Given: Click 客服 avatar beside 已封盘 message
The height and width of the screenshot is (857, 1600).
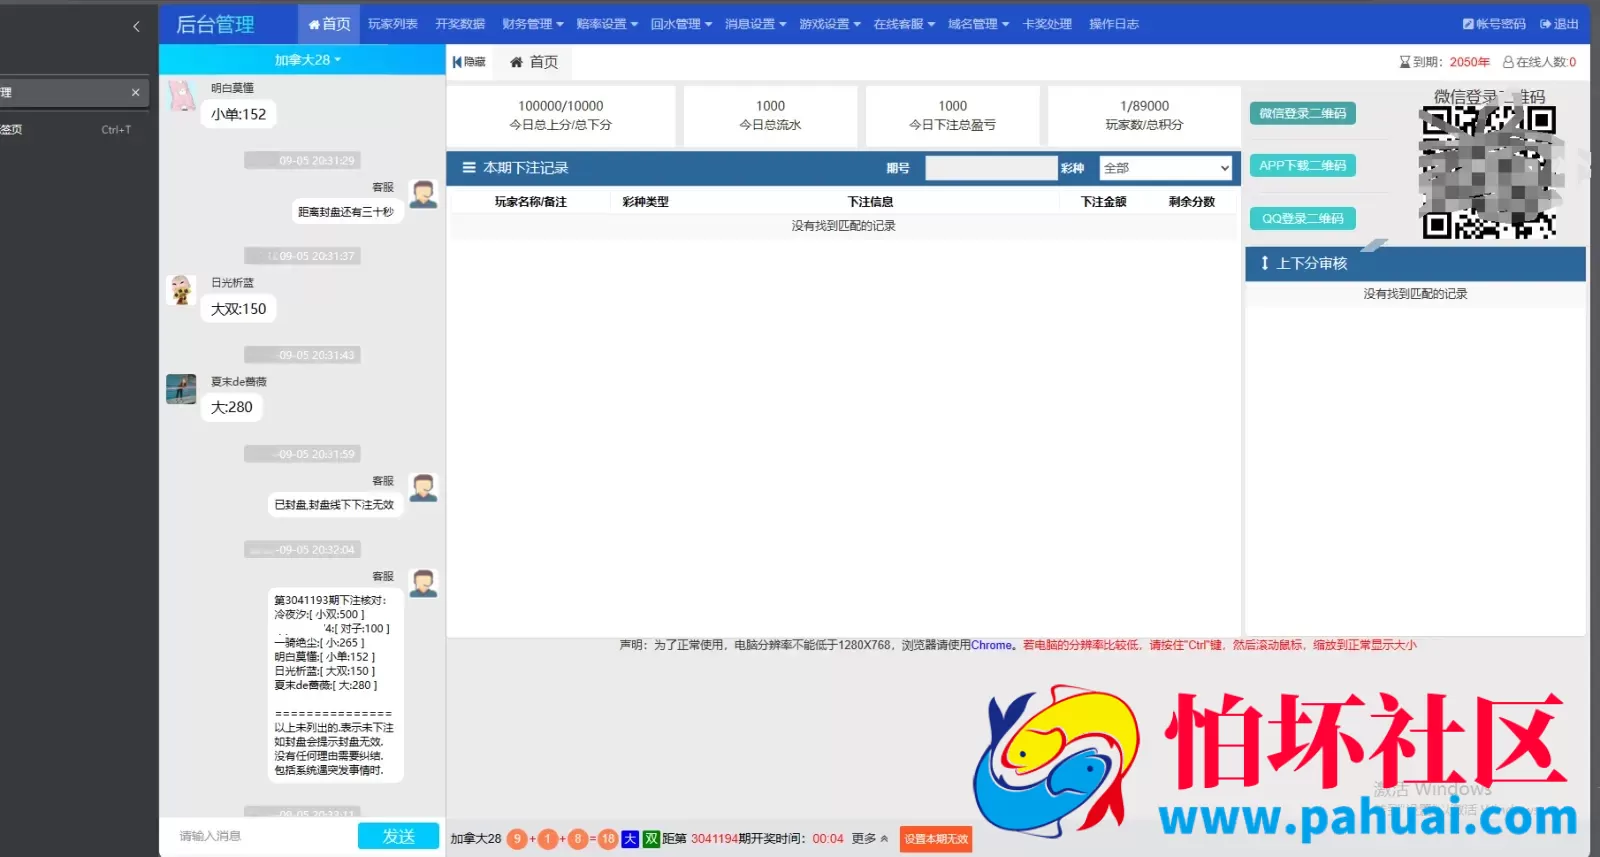Looking at the screenshot, I should tap(424, 488).
